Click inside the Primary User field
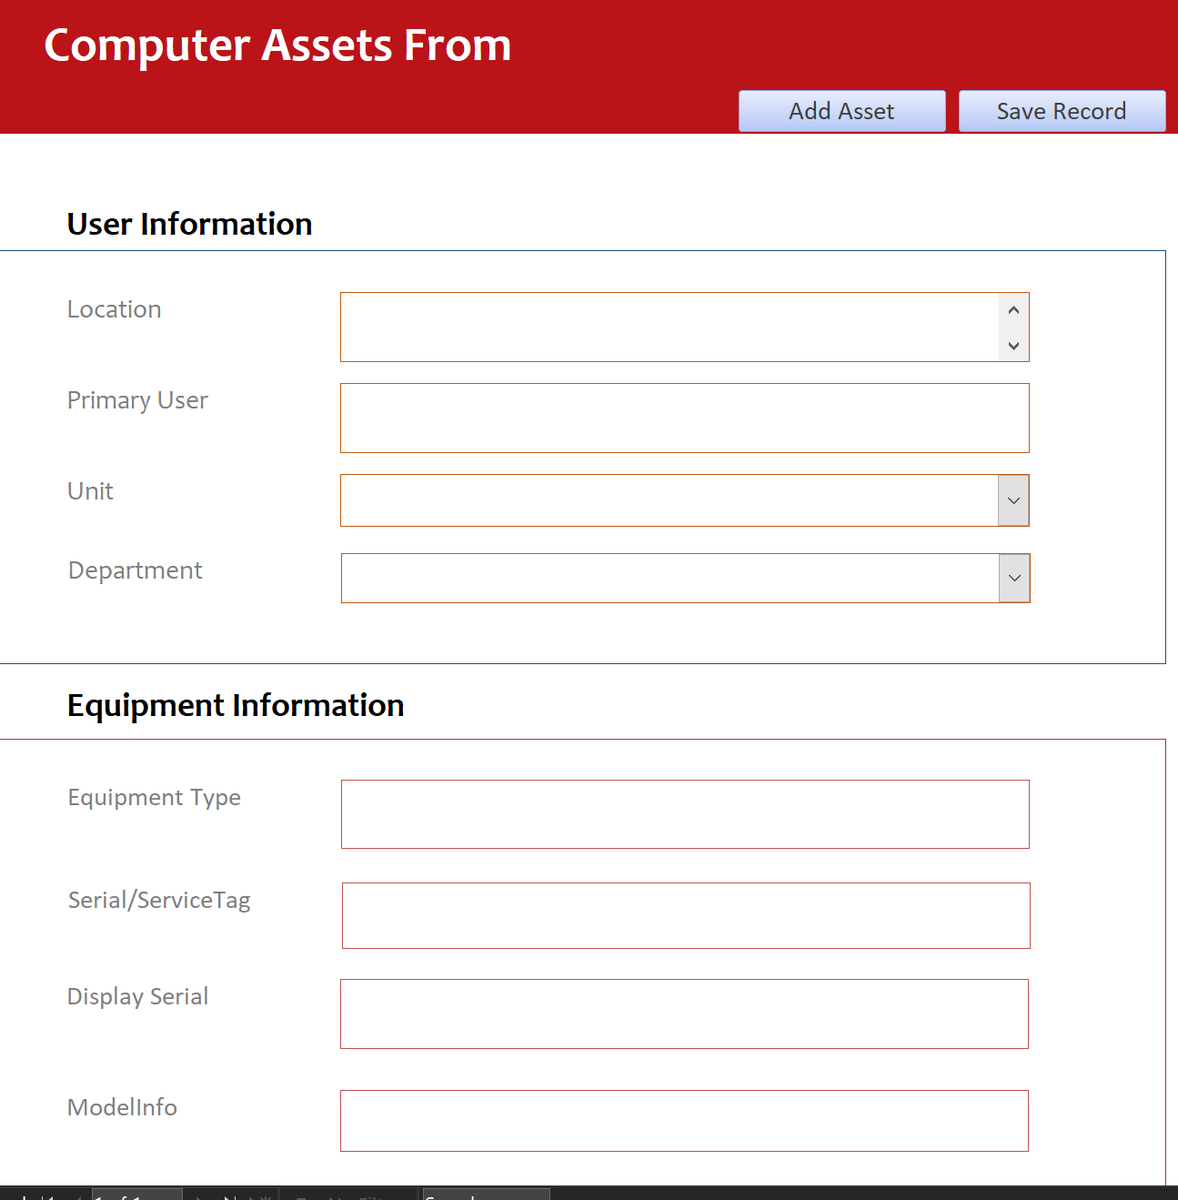 click(x=684, y=418)
